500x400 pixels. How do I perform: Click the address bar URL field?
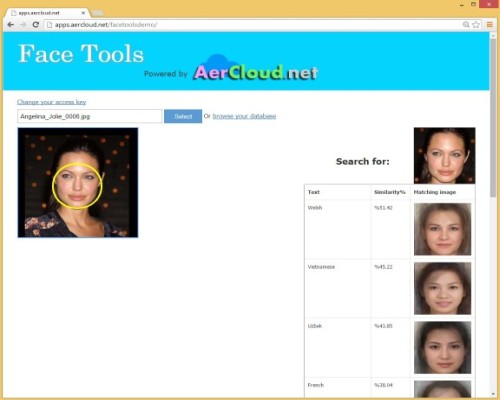click(x=253, y=25)
